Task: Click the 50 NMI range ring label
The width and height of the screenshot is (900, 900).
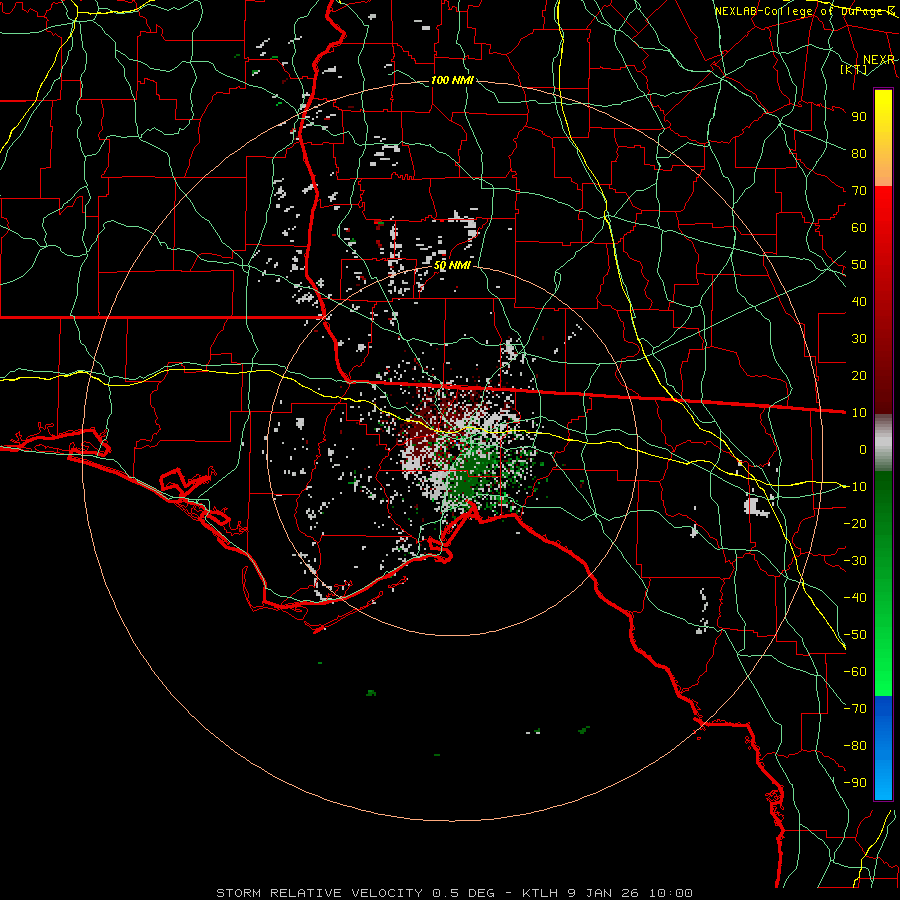Action: (x=452, y=265)
